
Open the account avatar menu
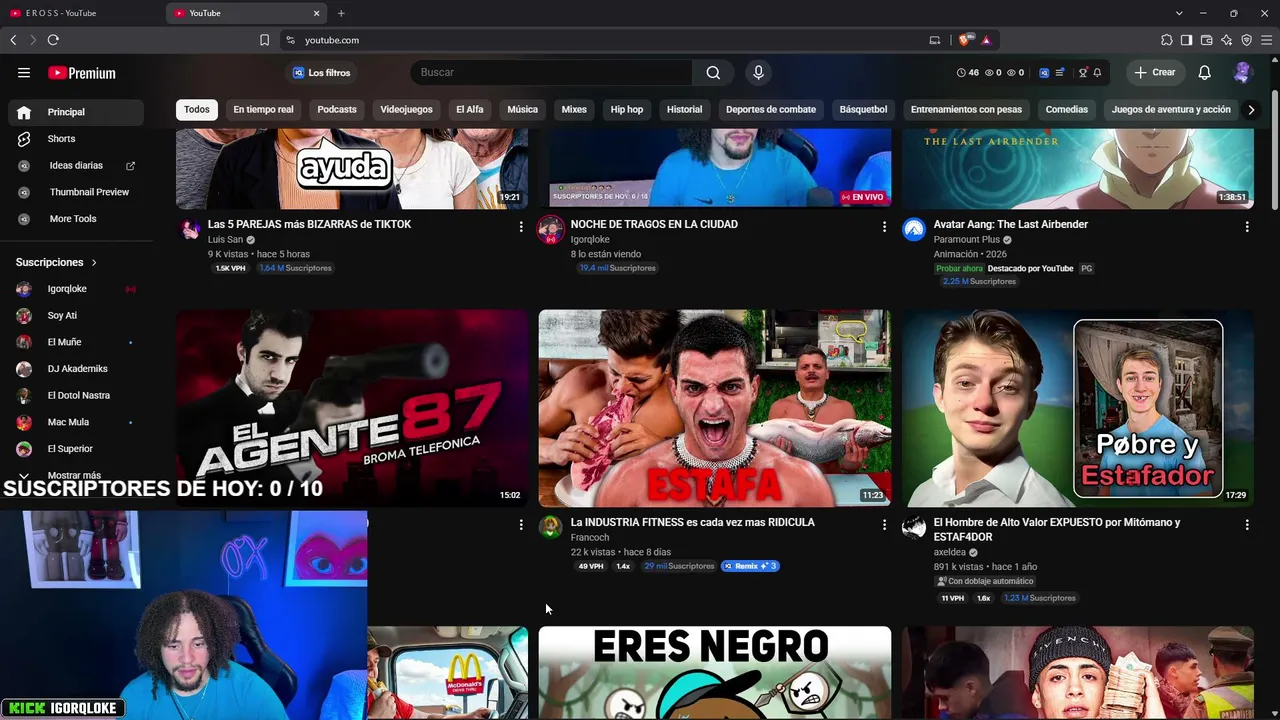click(1243, 73)
